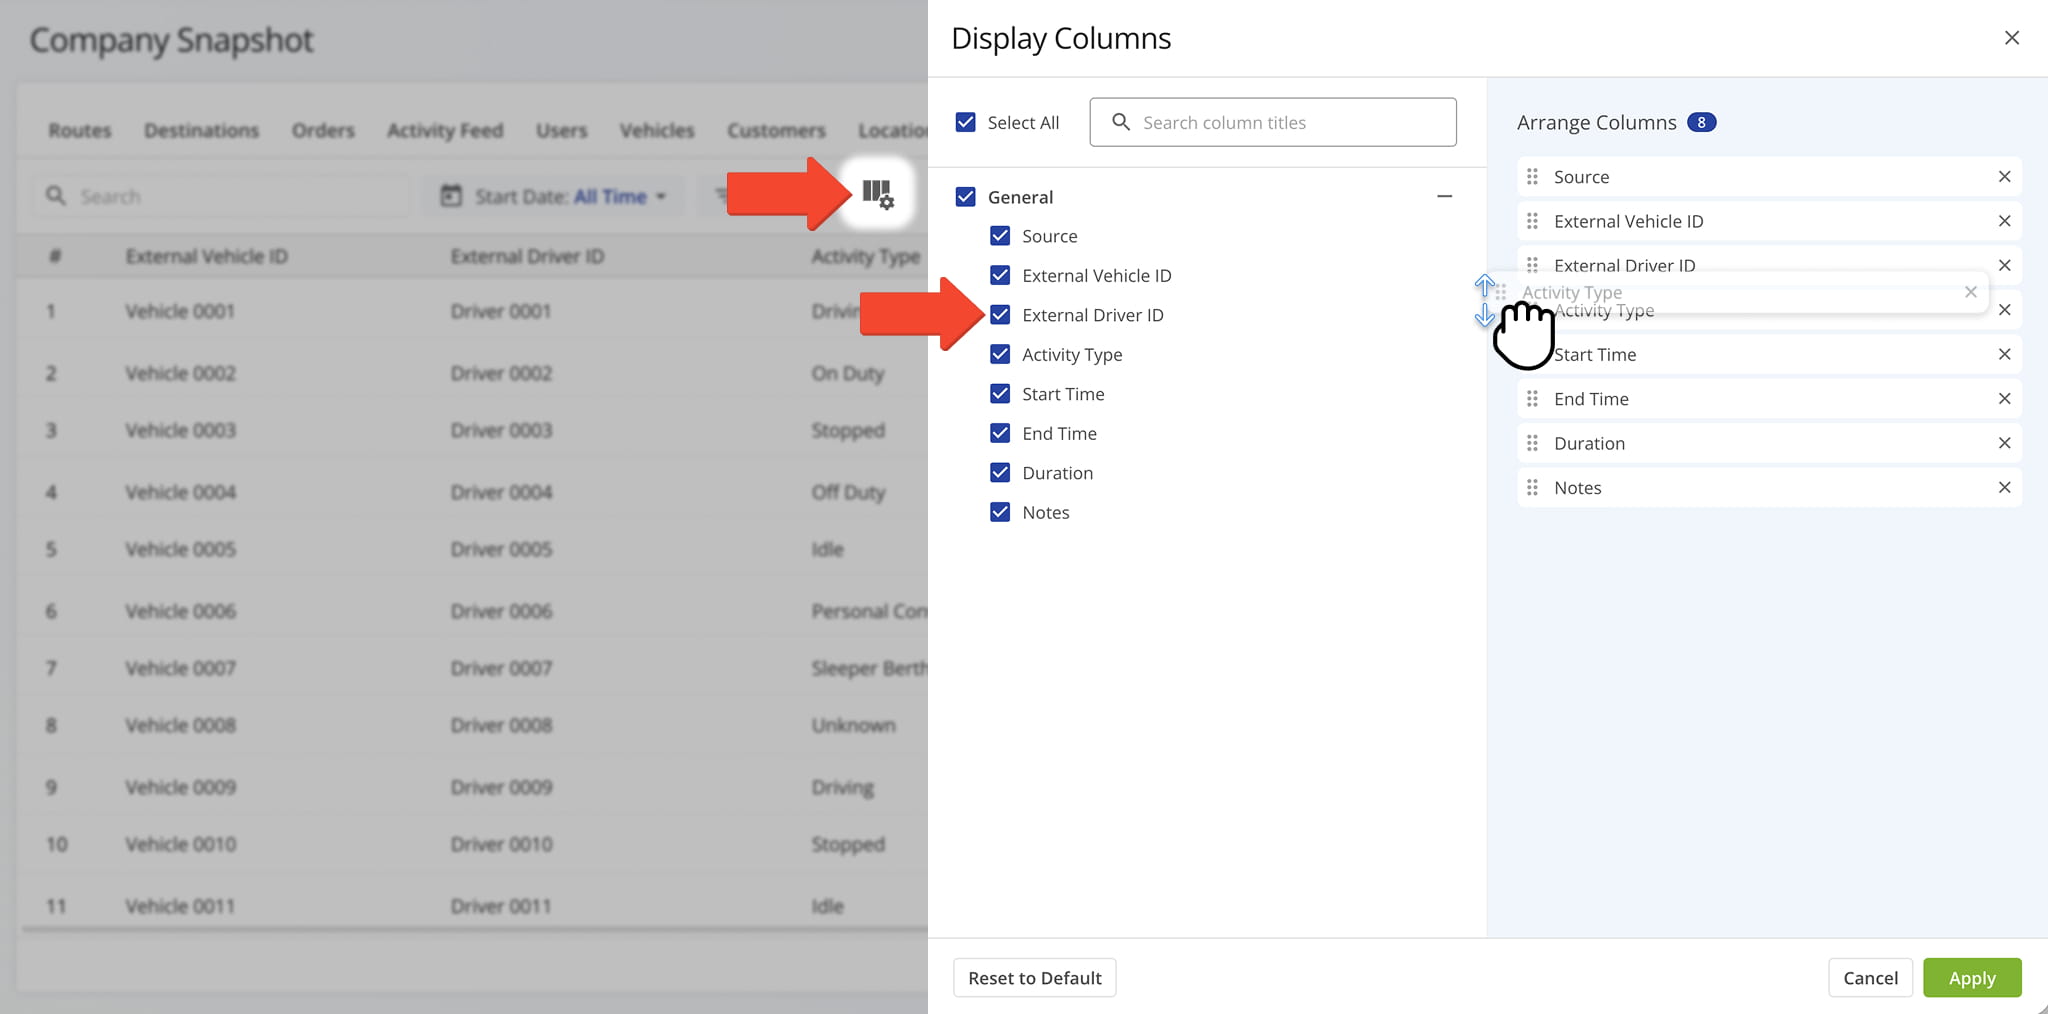Toggle the General group checkbox
Image resolution: width=2048 pixels, height=1014 pixels.
tap(965, 197)
